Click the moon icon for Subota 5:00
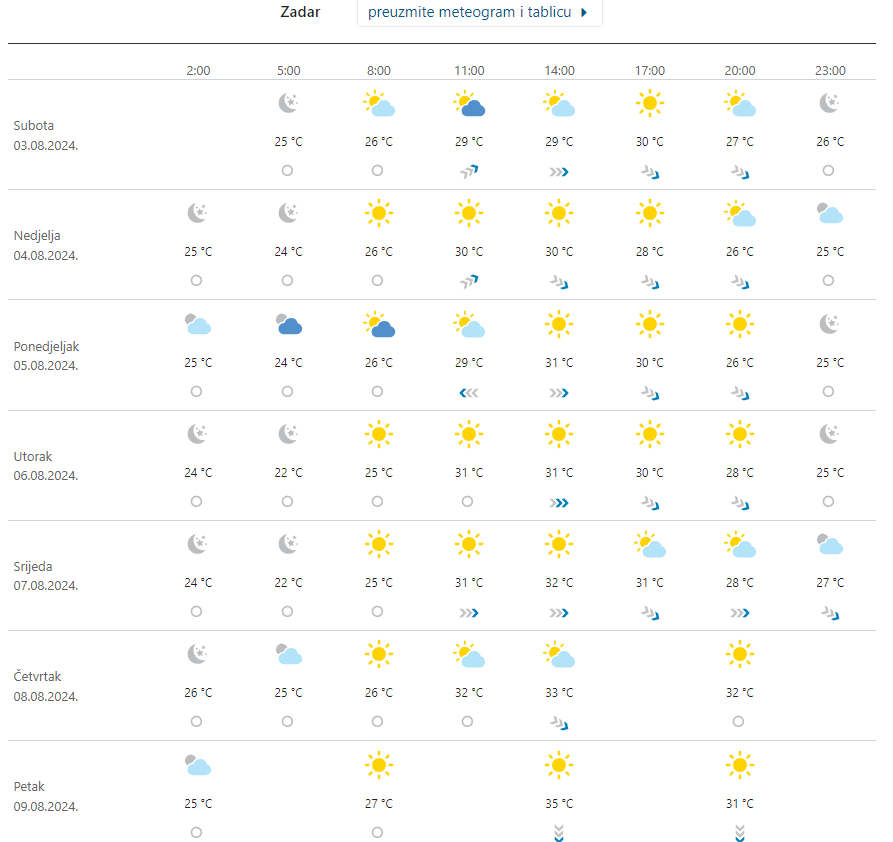 (x=288, y=103)
